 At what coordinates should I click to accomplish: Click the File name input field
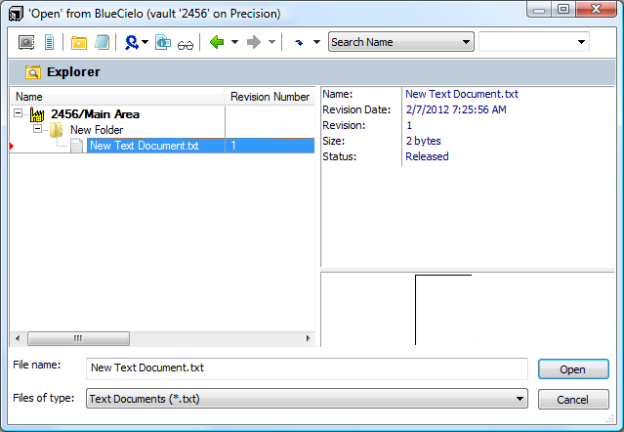pos(307,368)
